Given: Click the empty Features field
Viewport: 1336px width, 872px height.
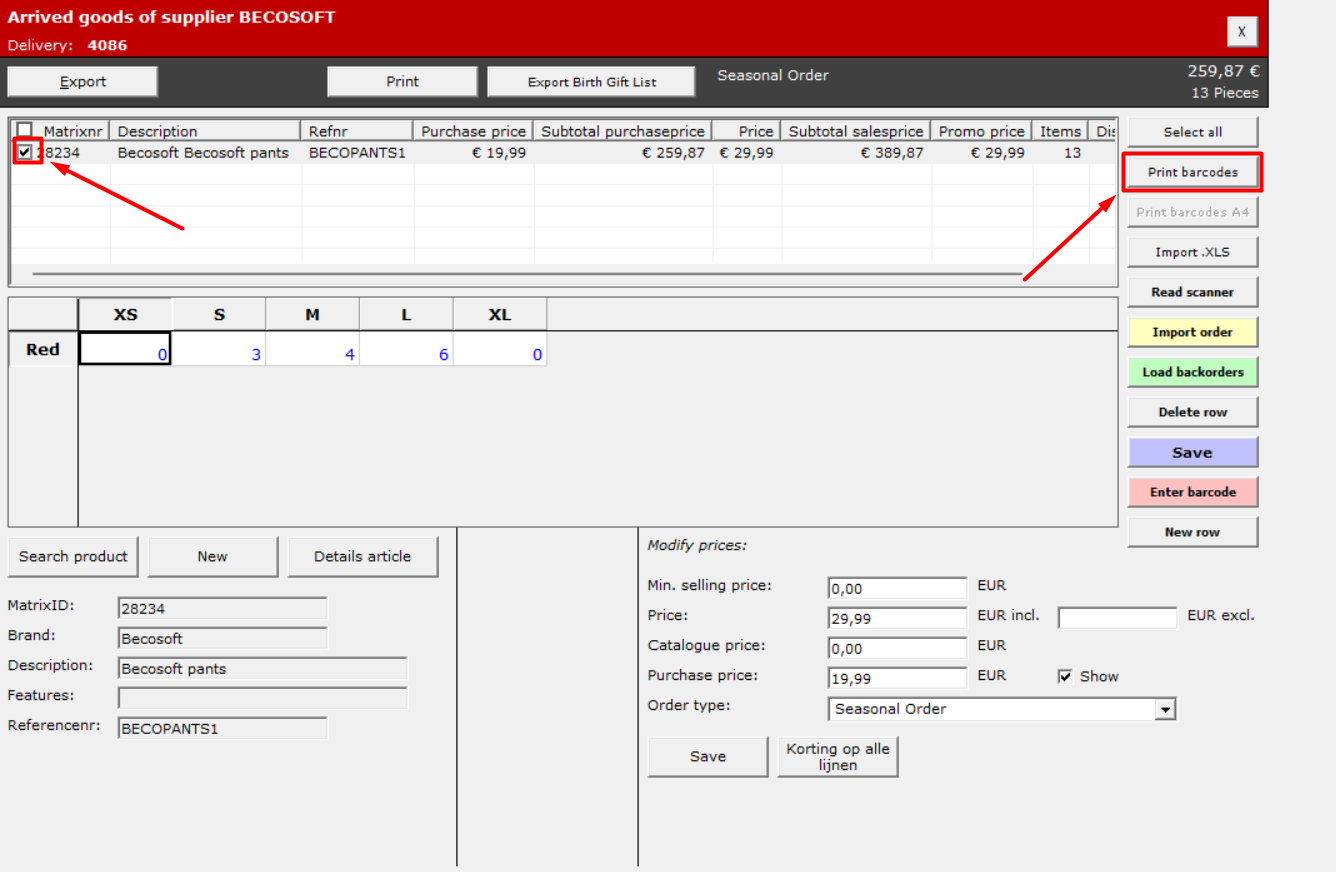Looking at the screenshot, I should click(x=262, y=698).
